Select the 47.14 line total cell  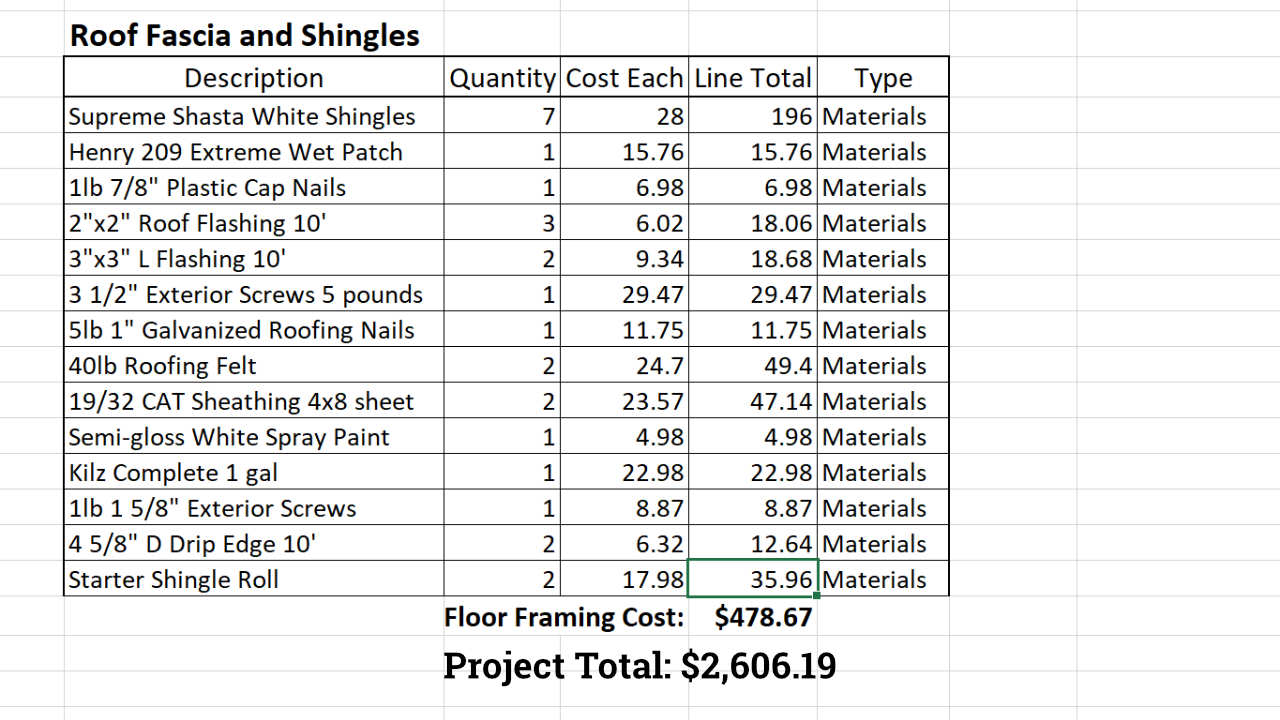coord(752,401)
